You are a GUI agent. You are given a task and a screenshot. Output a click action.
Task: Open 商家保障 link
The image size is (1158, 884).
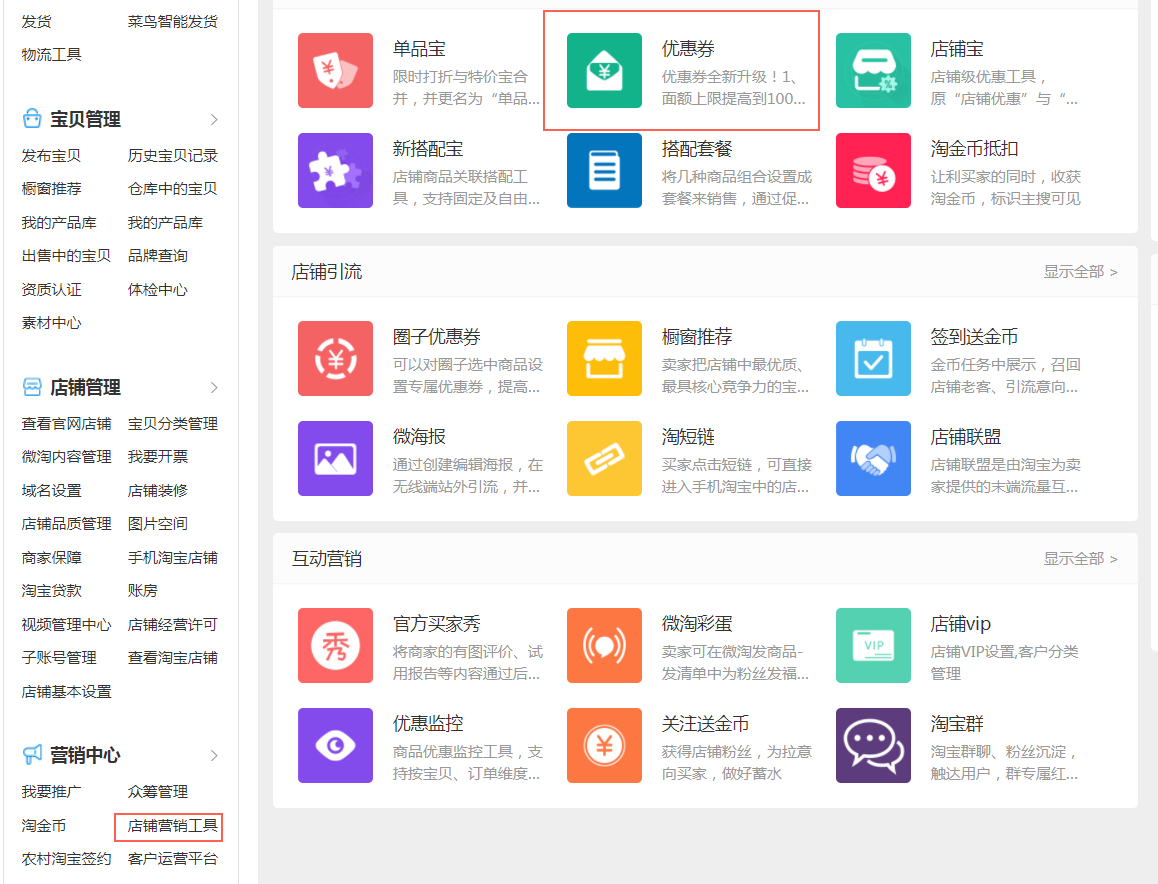pos(51,558)
